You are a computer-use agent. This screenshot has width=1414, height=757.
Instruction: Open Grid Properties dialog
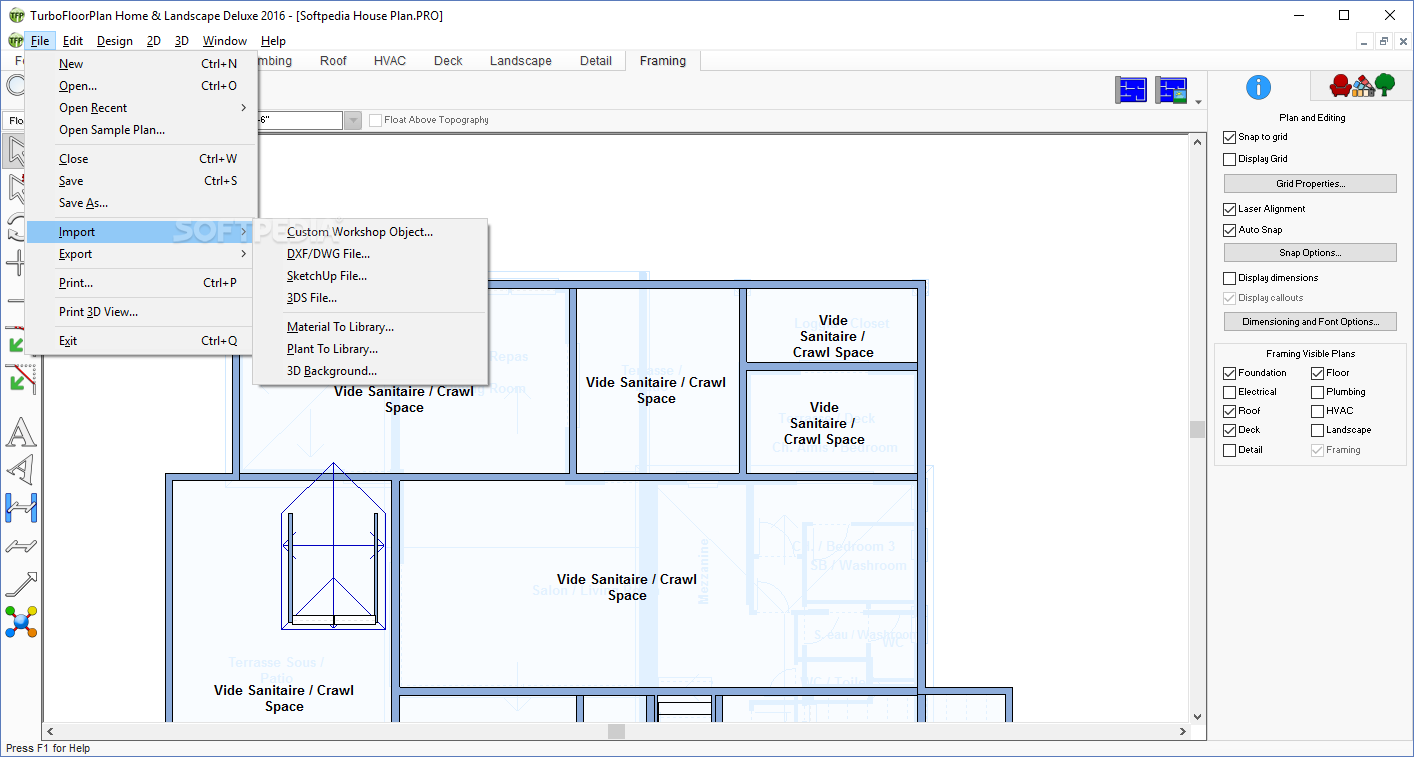(1310, 184)
